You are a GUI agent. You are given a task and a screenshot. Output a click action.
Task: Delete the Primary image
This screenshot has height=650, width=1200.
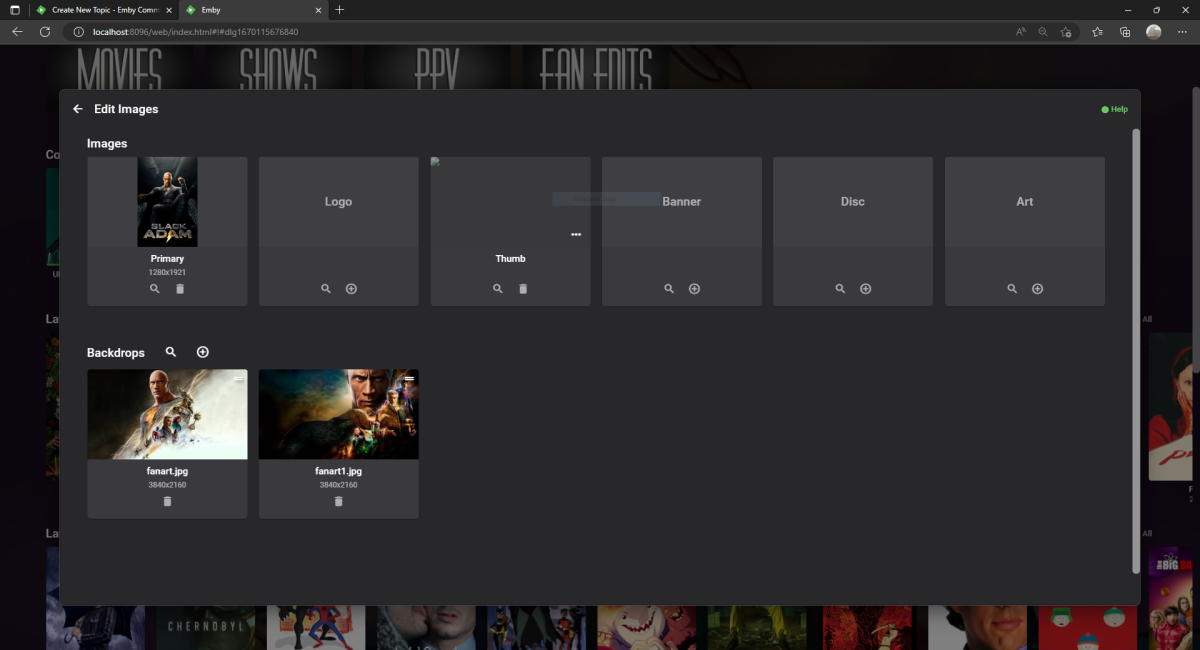180,289
